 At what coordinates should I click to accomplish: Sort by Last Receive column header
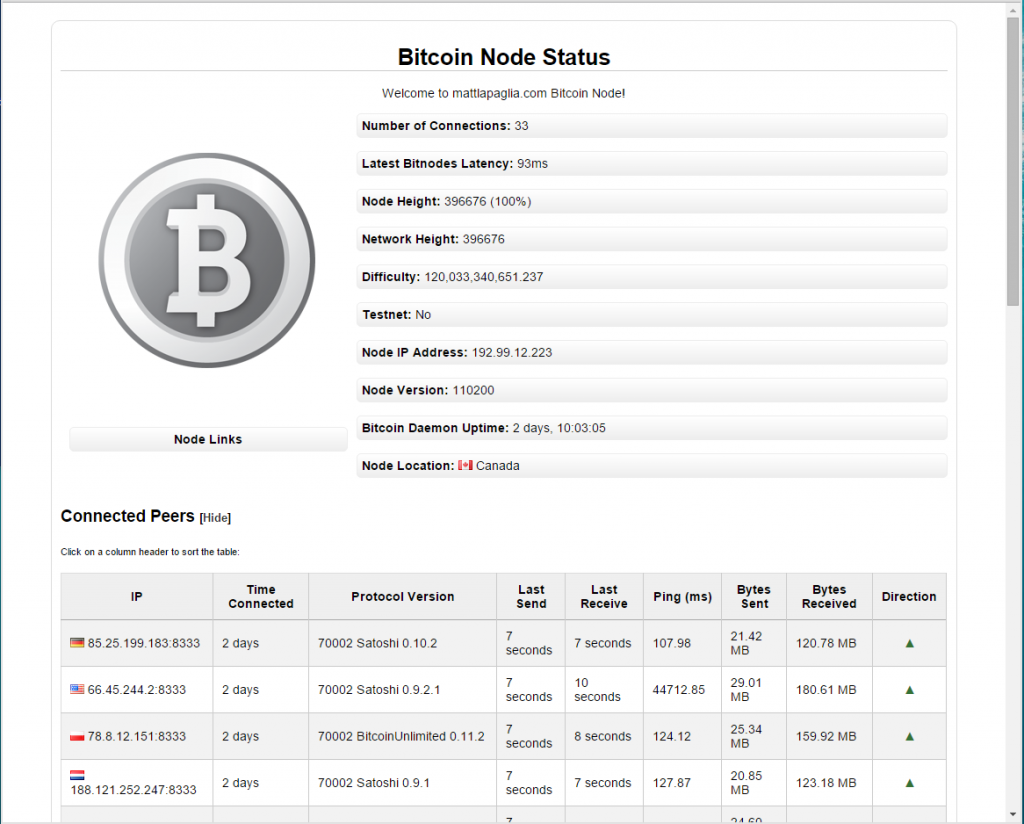(x=604, y=596)
